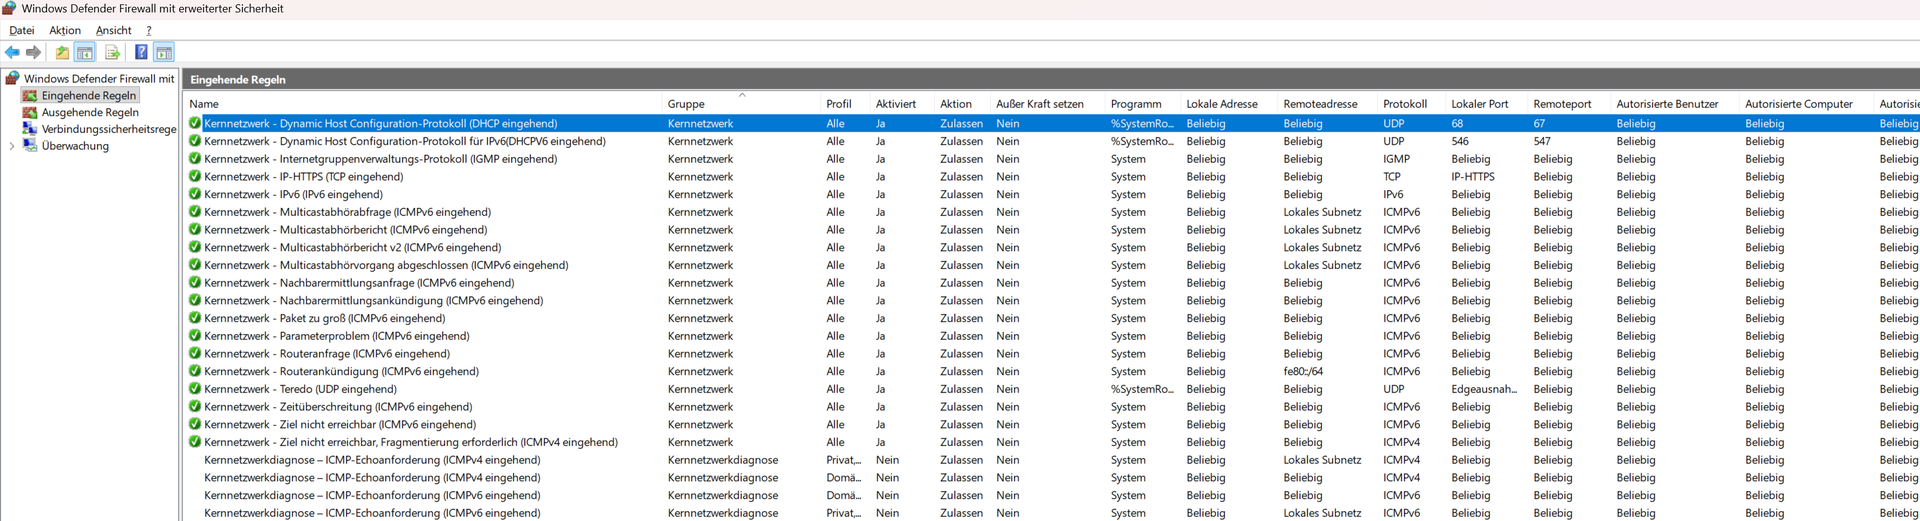Select the Windows Defender Firewall root node
The height and width of the screenshot is (521, 1920).
point(99,78)
